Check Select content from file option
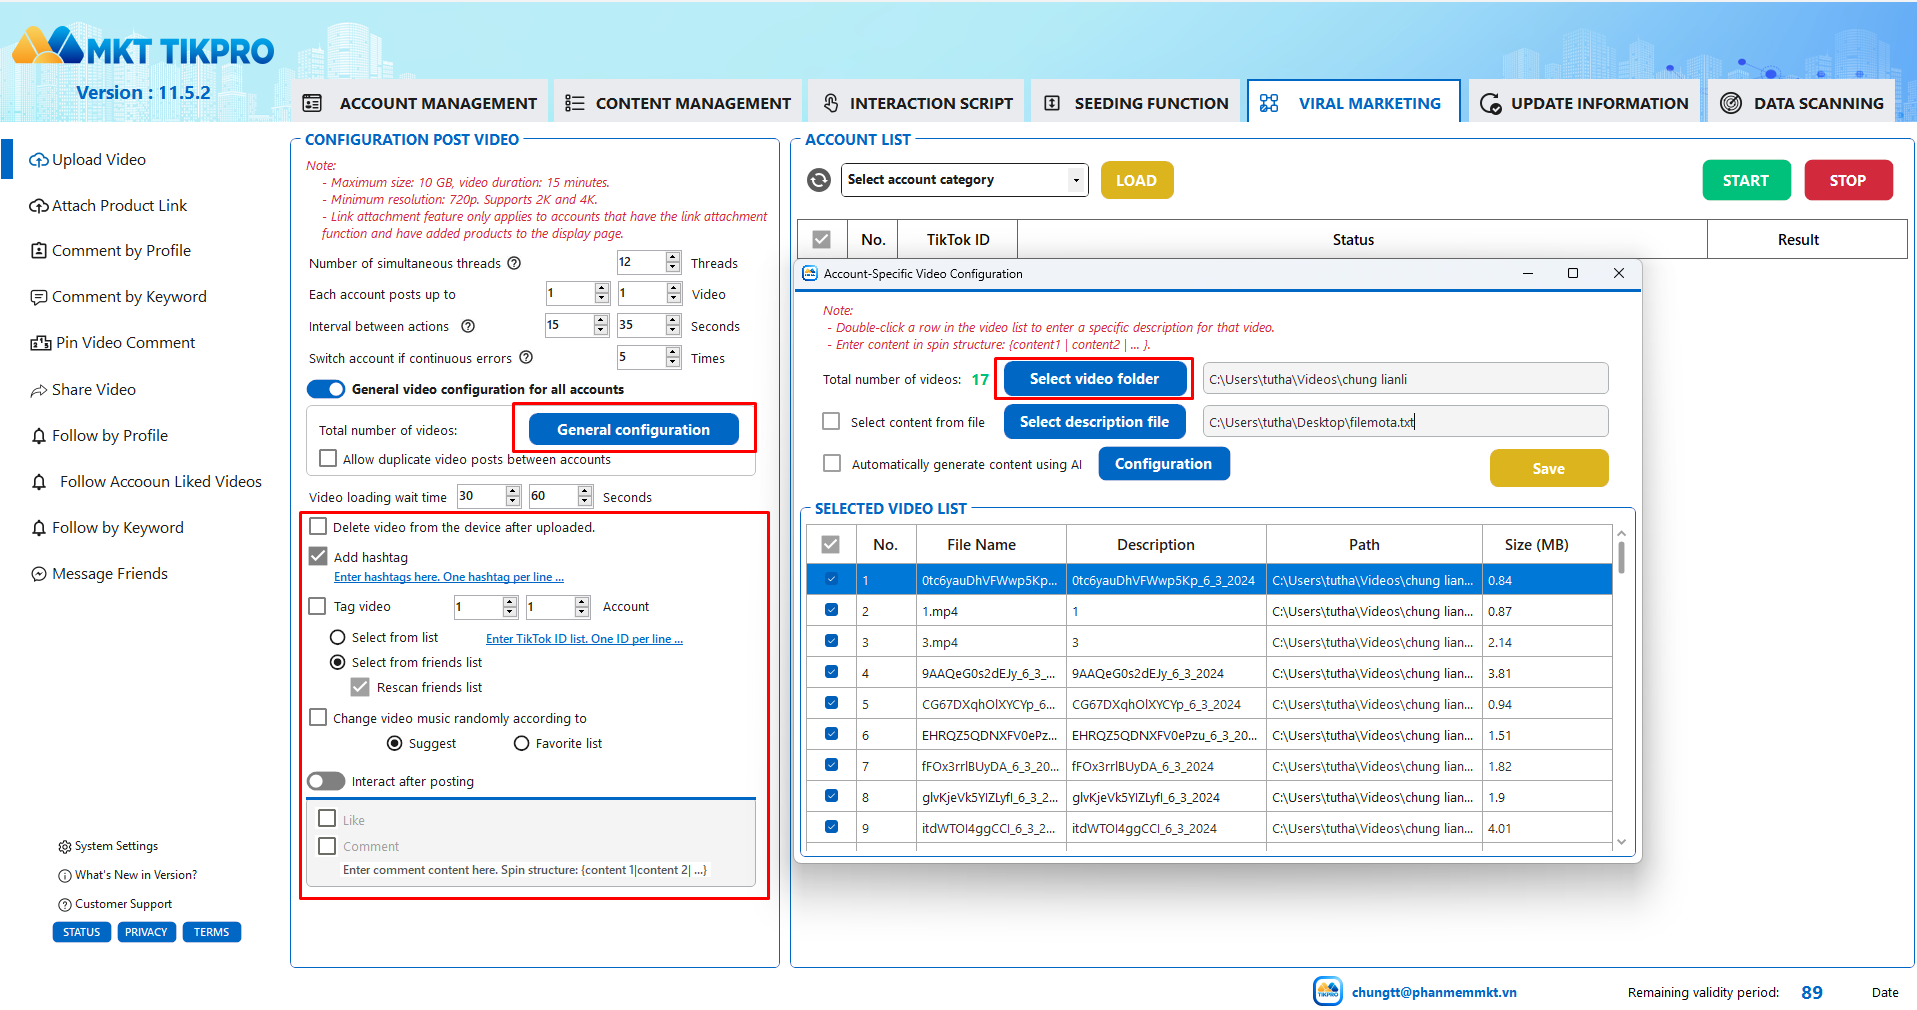This screenshot has height=1010, width=1917. click(831, 421)
